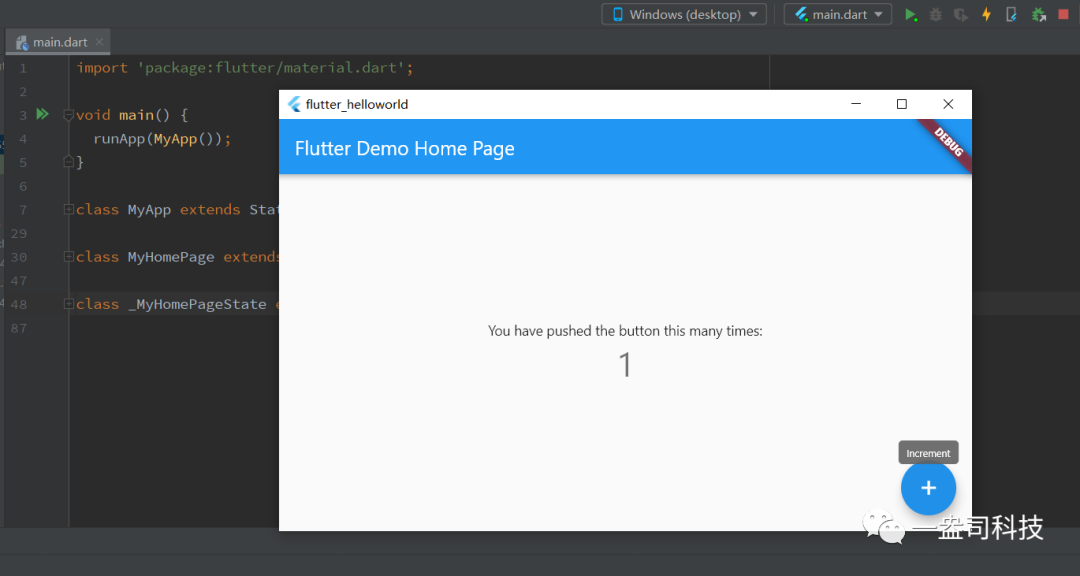This screenshot has height=576, width=1080.
Task: Click the Increment floating plus button
Action: 928,488
